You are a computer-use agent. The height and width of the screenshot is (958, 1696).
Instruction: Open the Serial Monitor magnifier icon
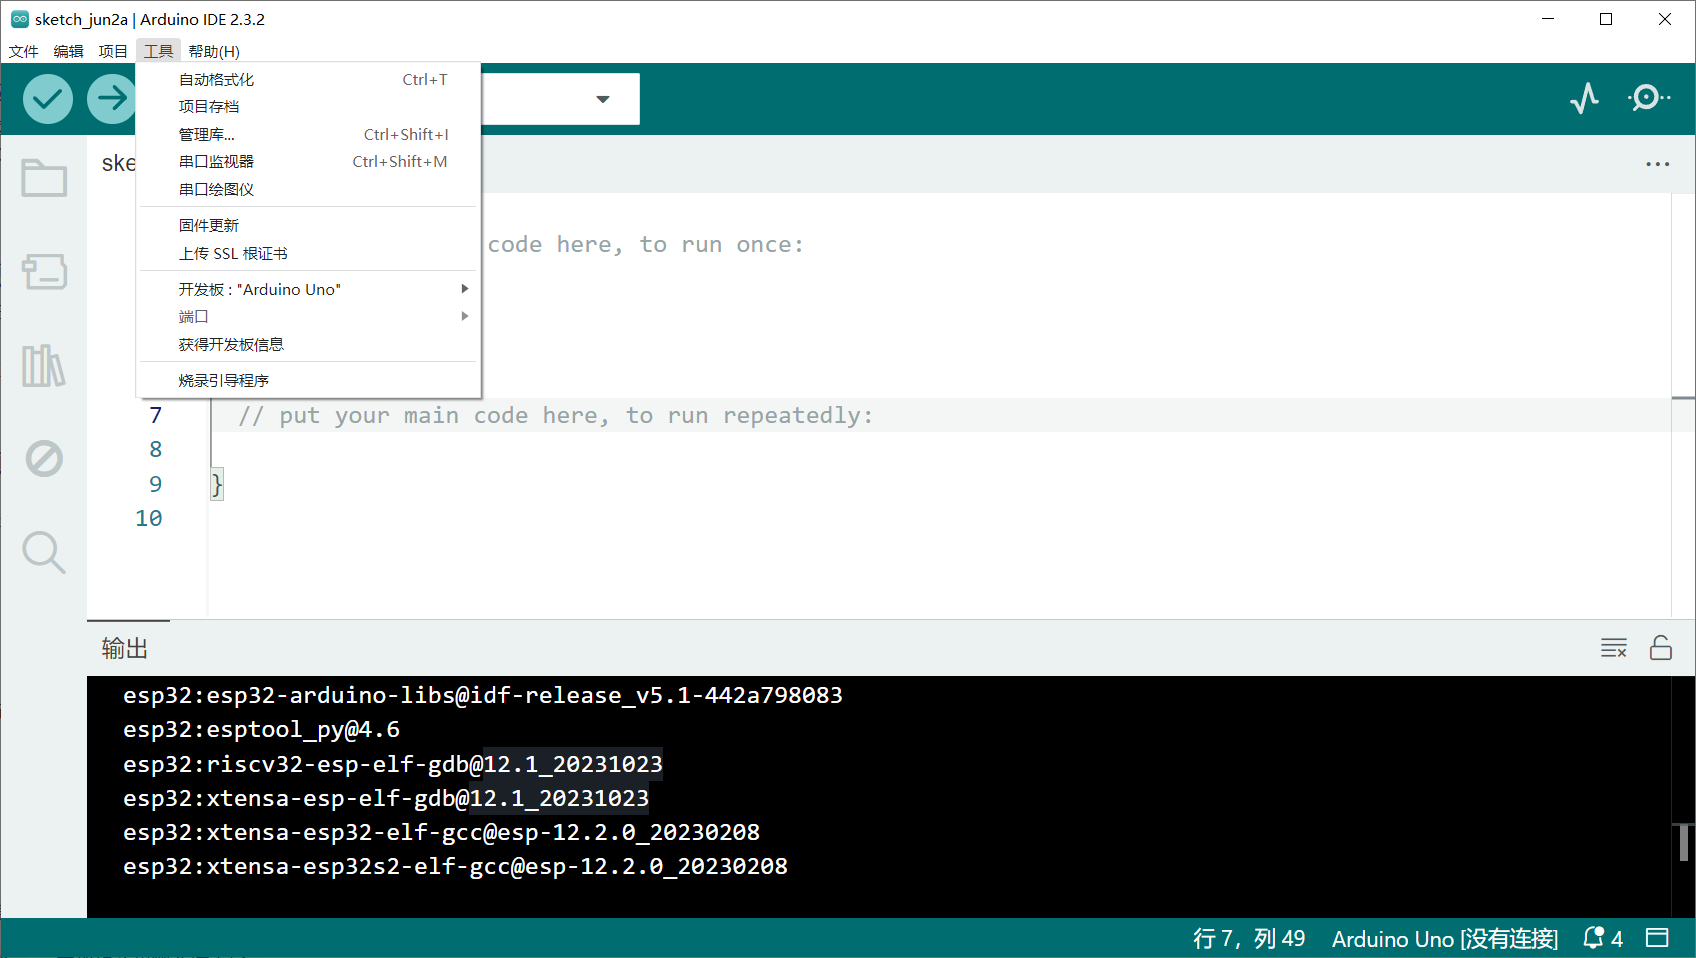pyautogui.click(x=1649, y=98)
